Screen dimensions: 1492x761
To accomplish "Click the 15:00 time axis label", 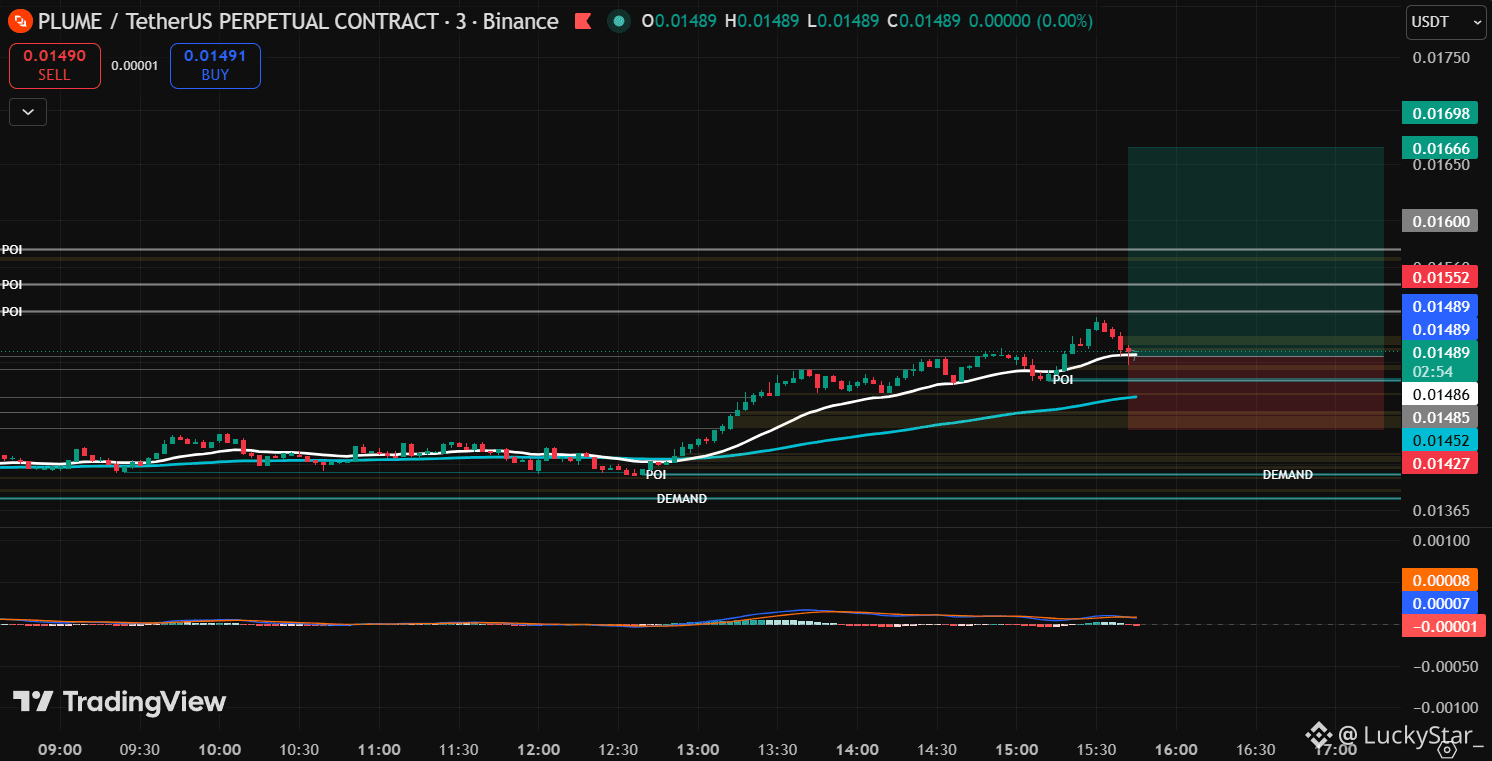I will [x=1016, y=750].
